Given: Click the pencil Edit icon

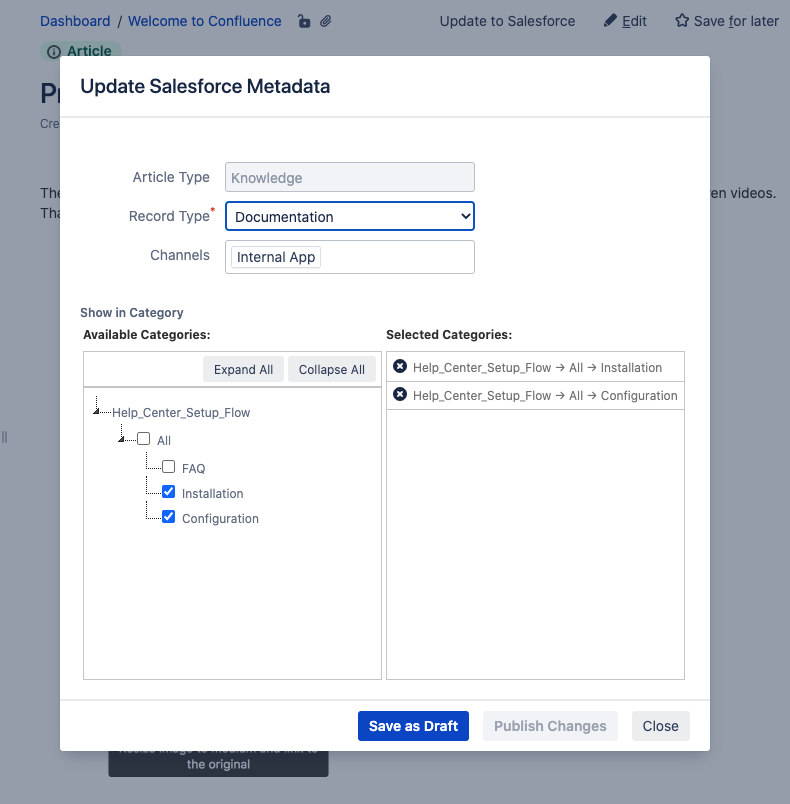Looking at the screenshot, I should click(x=610, y=21).
